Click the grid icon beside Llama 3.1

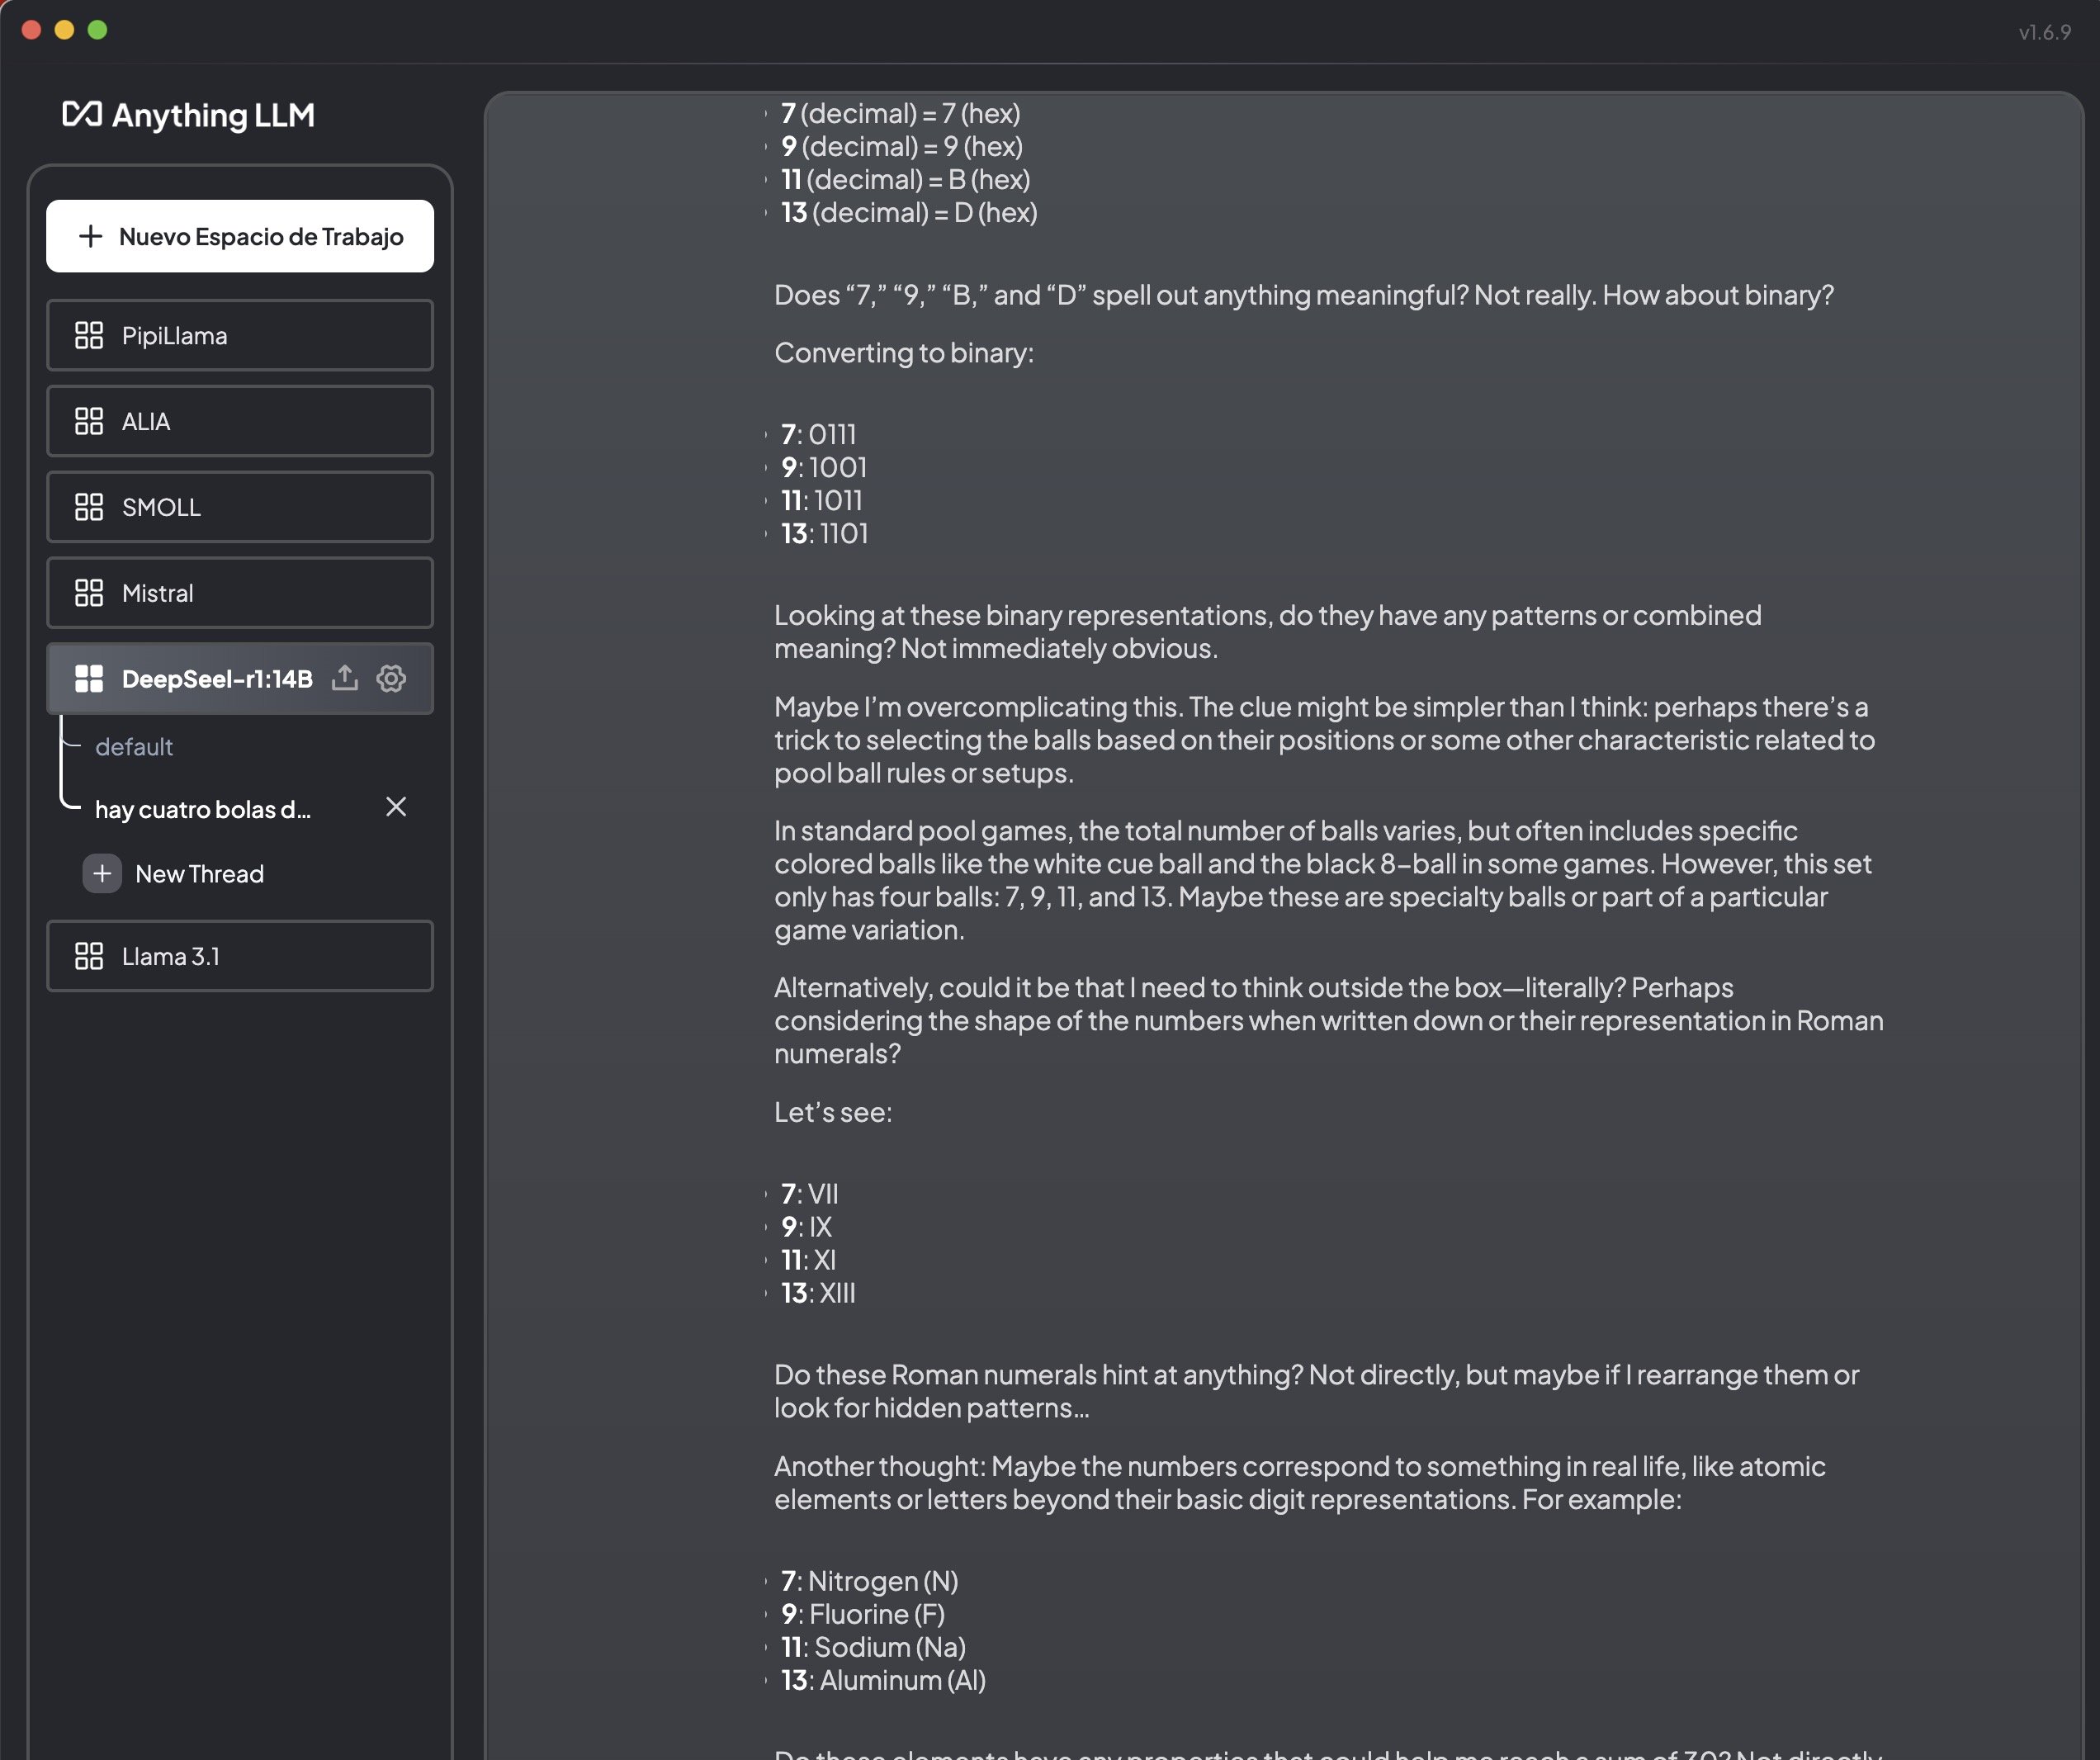(89, 956)
